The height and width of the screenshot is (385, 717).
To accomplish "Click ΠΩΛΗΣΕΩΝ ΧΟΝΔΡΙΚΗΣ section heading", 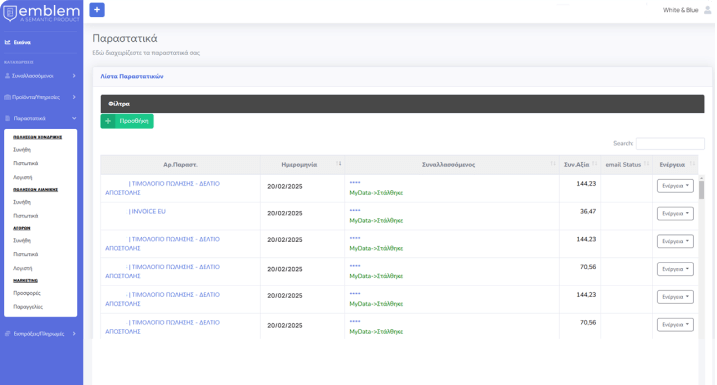I will [x=37, y=137].
